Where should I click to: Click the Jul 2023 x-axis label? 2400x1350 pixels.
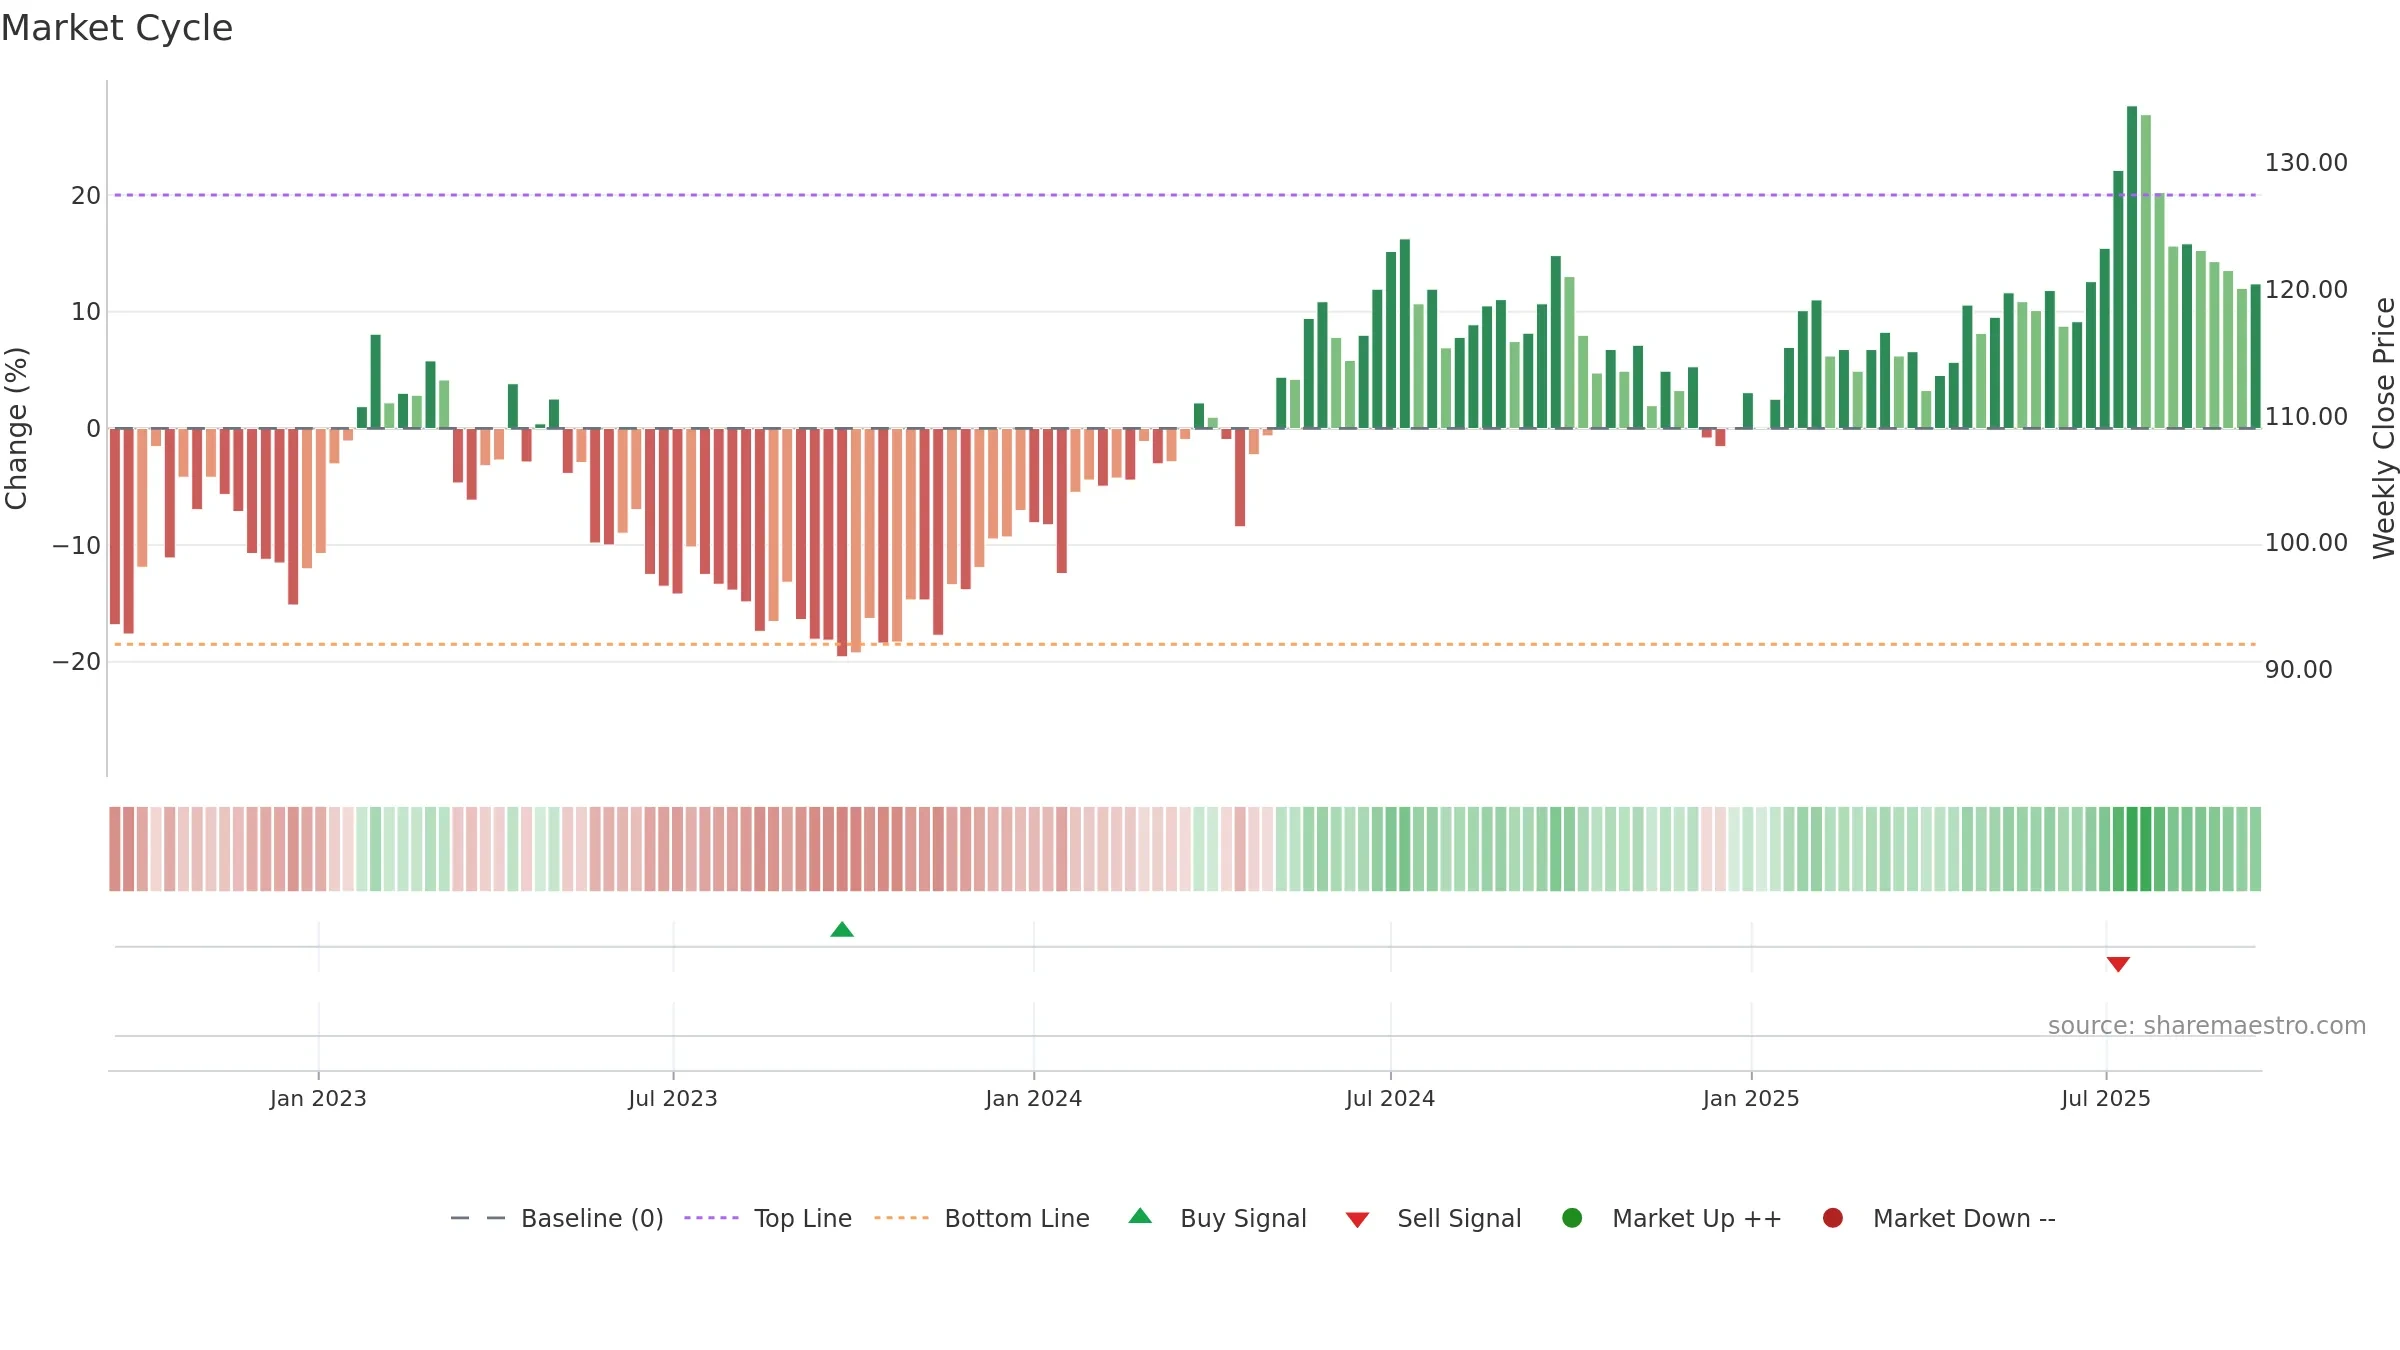[x=673, y=1098]
